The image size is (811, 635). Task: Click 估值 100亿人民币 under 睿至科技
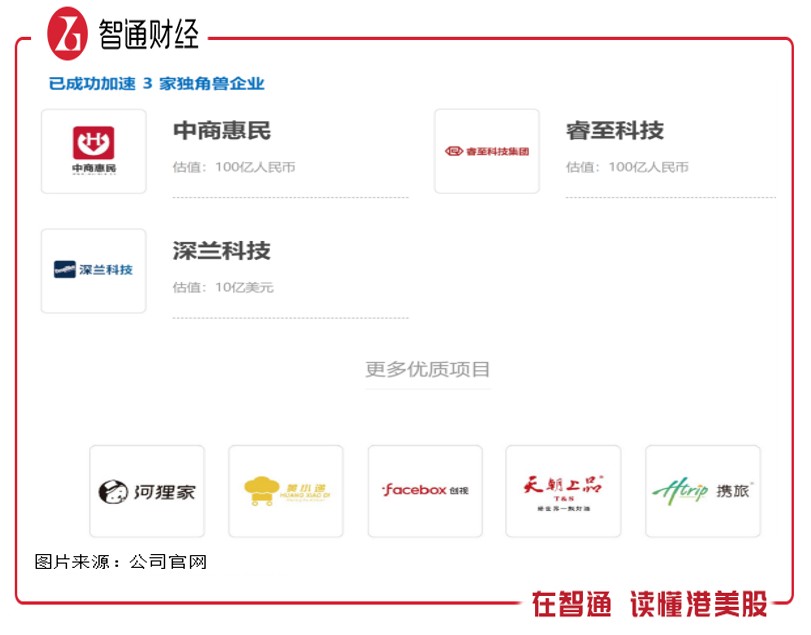coord(627,167)
